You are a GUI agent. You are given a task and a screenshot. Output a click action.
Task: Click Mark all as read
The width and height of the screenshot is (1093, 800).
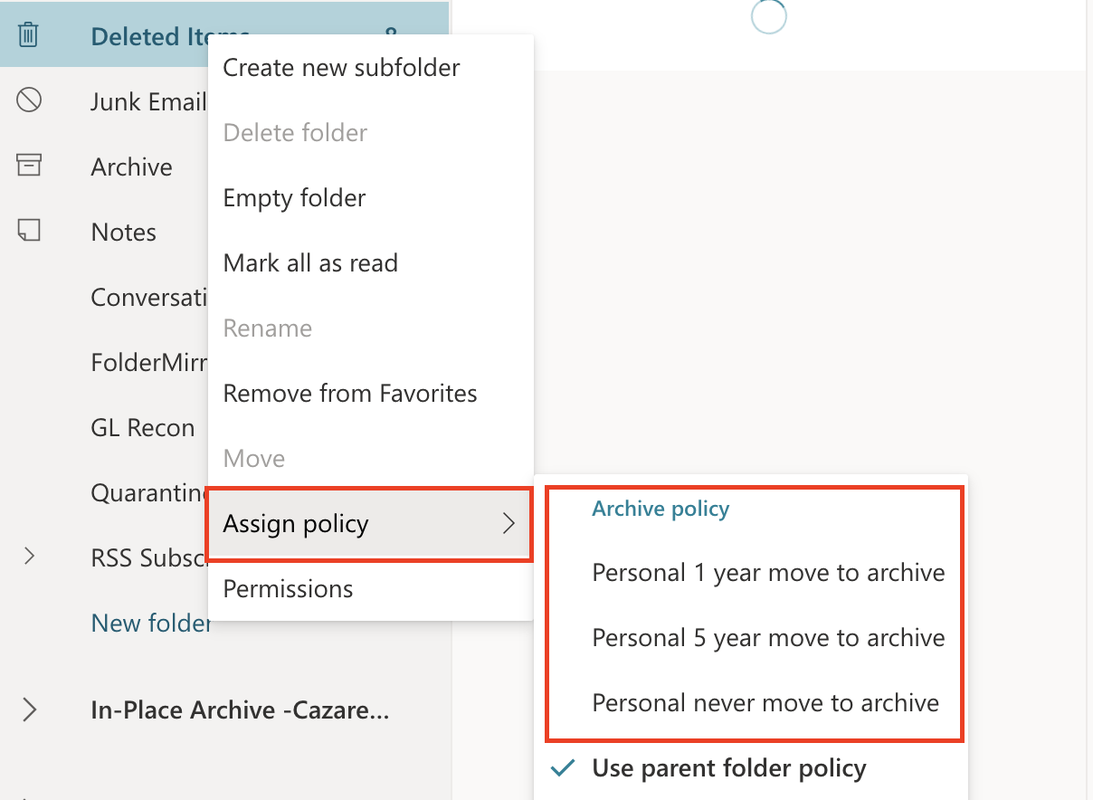pyautogui.click(x=310, y=263)
